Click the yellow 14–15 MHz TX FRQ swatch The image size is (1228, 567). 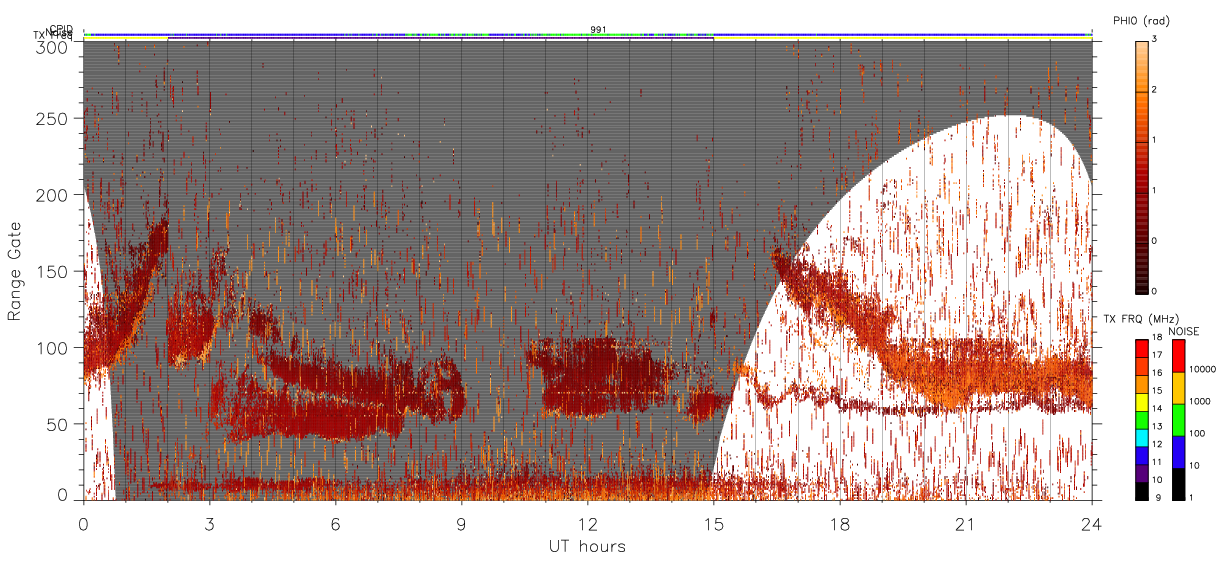point(1141,401)
